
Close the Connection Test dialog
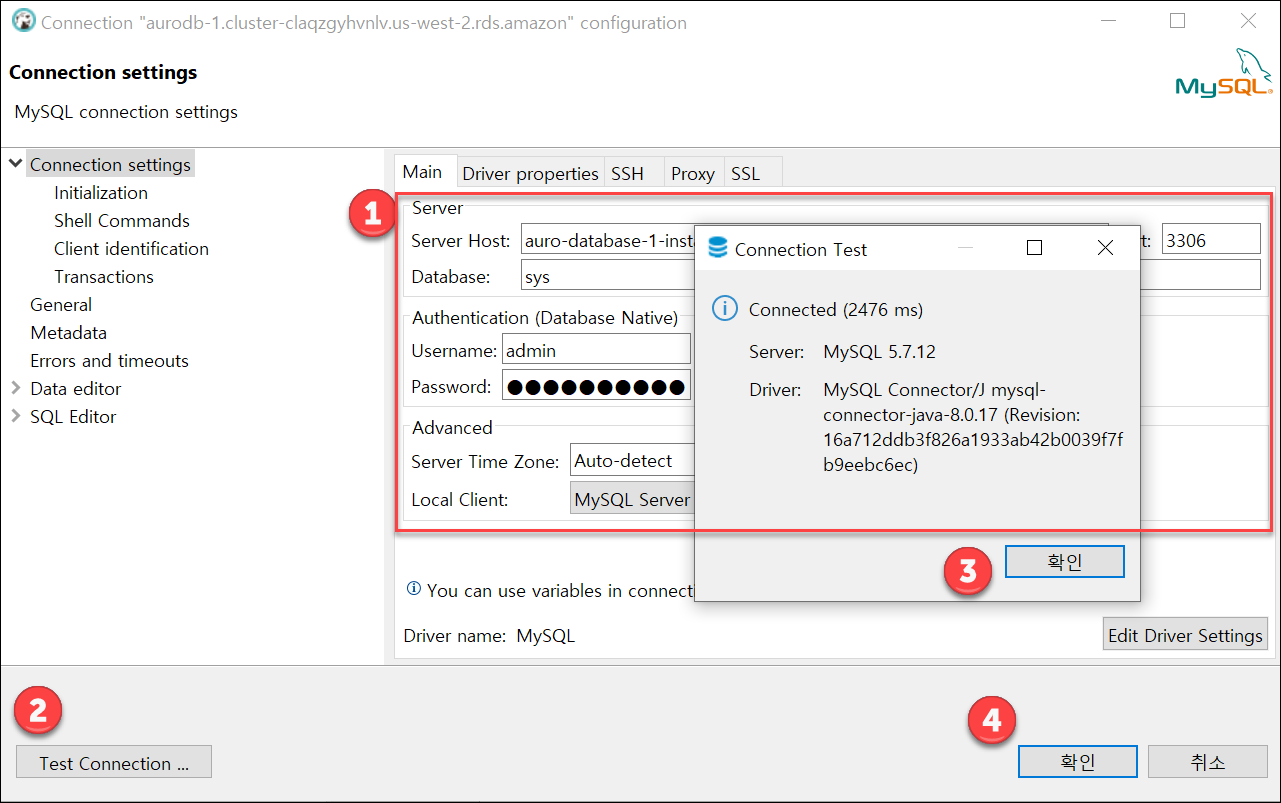1105,248
